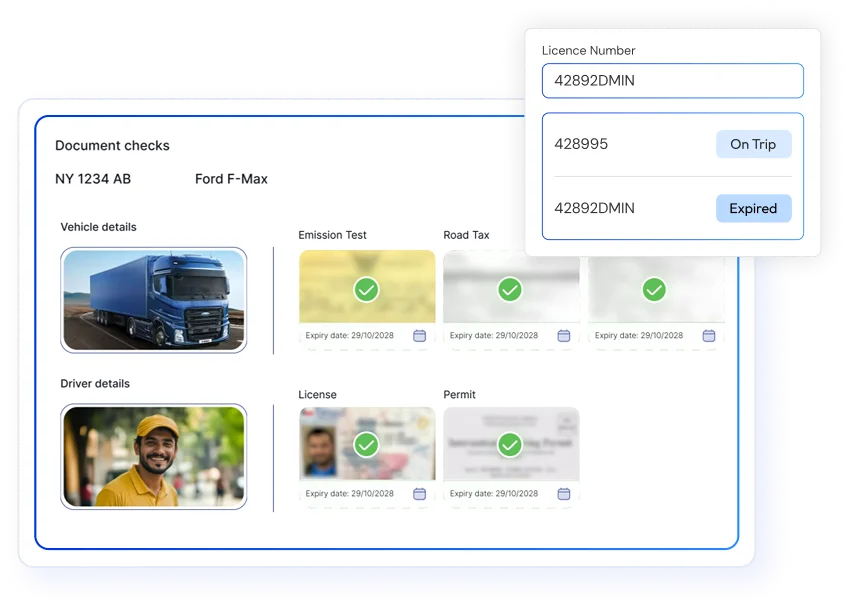Click the Ford F-Max vehicle model text

[231, 179]
